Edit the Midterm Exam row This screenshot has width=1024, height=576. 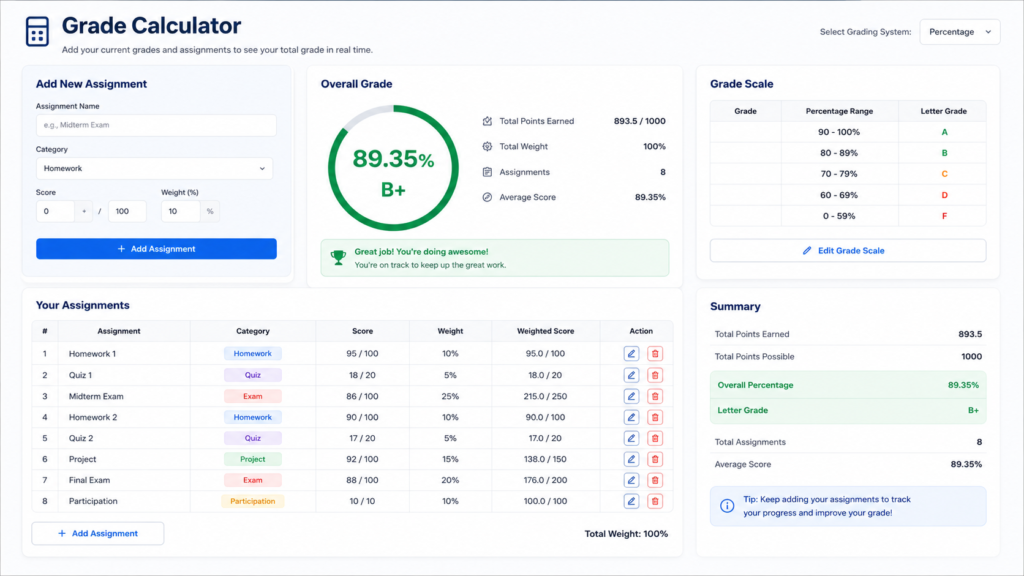tap(631, 396)
